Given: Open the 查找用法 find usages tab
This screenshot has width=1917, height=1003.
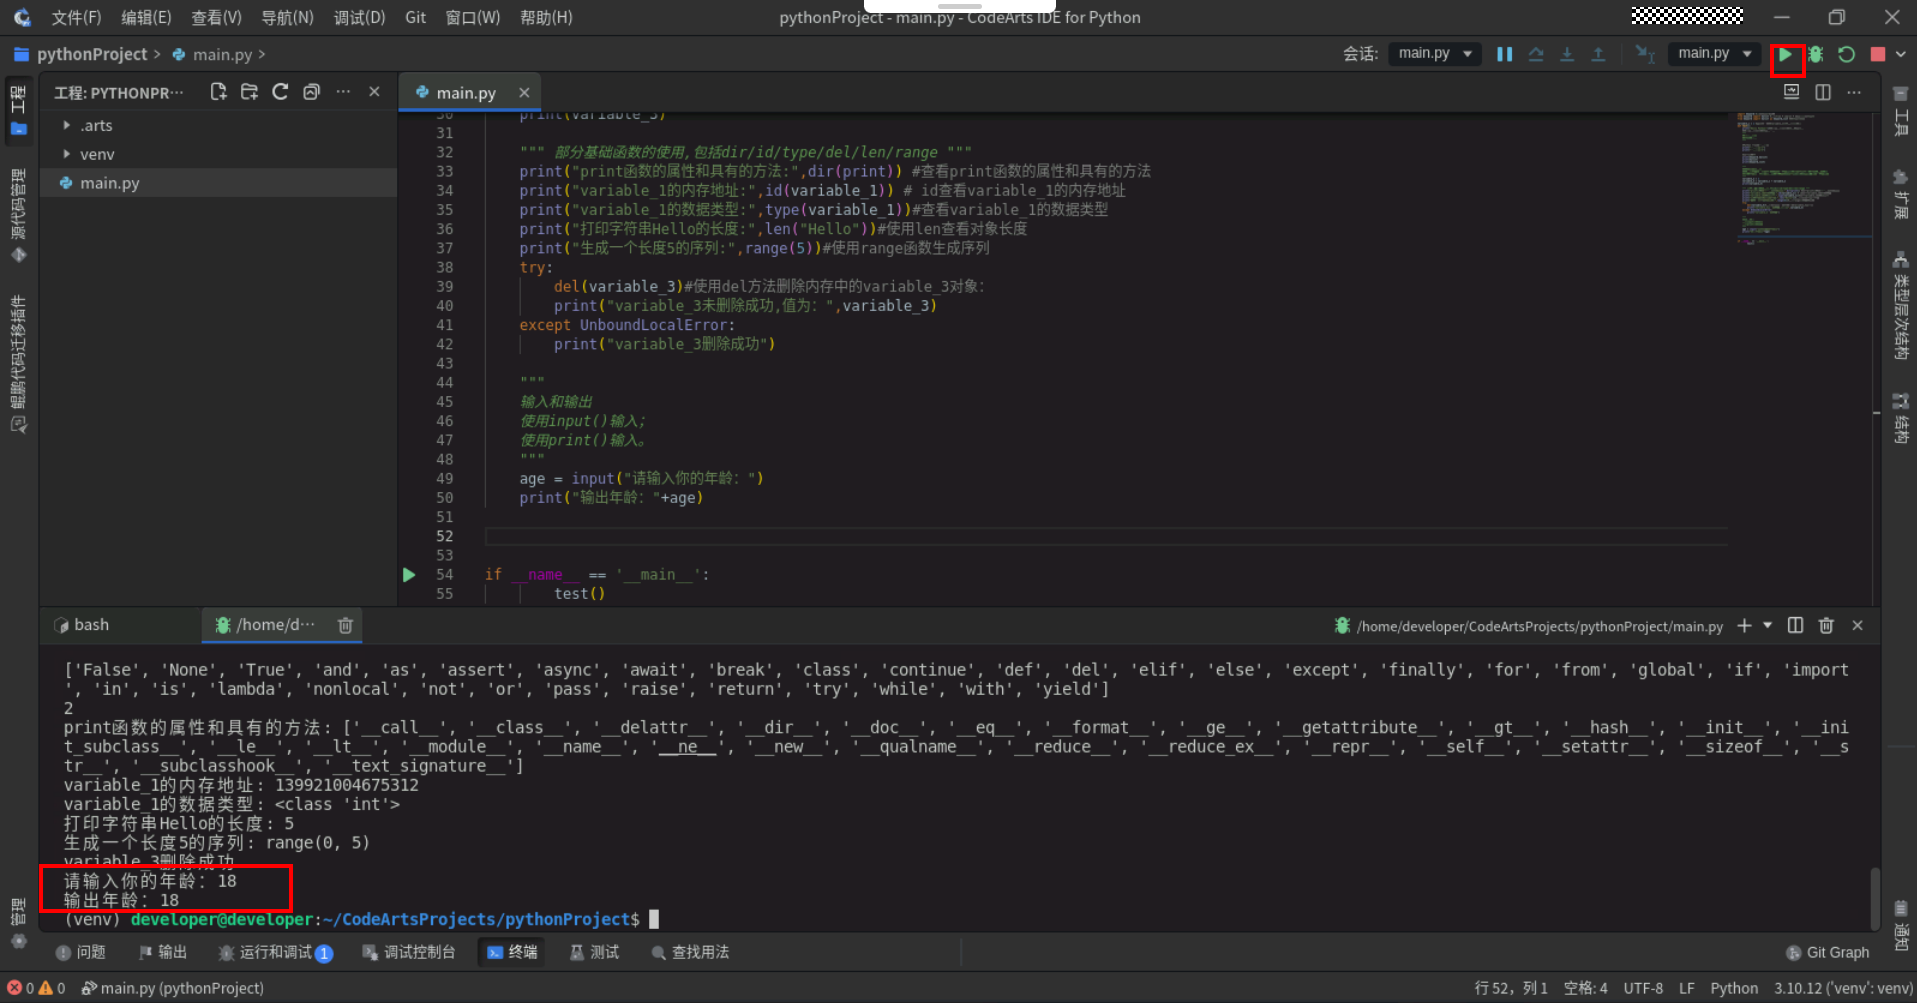Looking at the screenshot, I should (690, 952).
